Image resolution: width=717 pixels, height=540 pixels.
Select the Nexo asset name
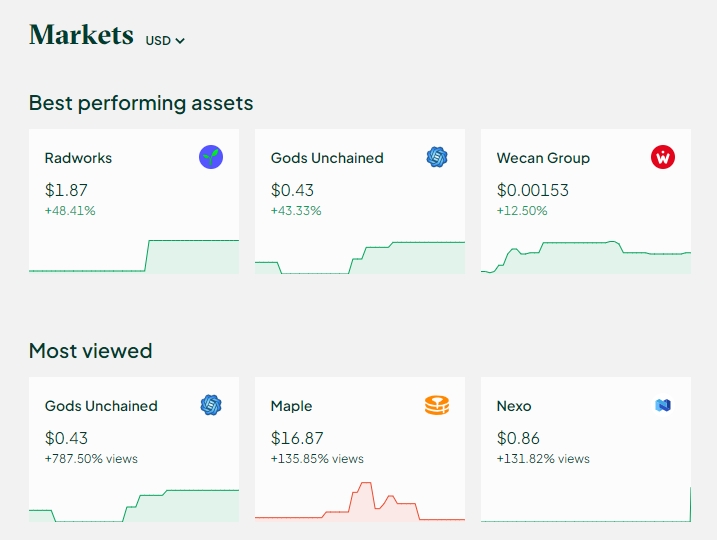[x=514, y=406]
